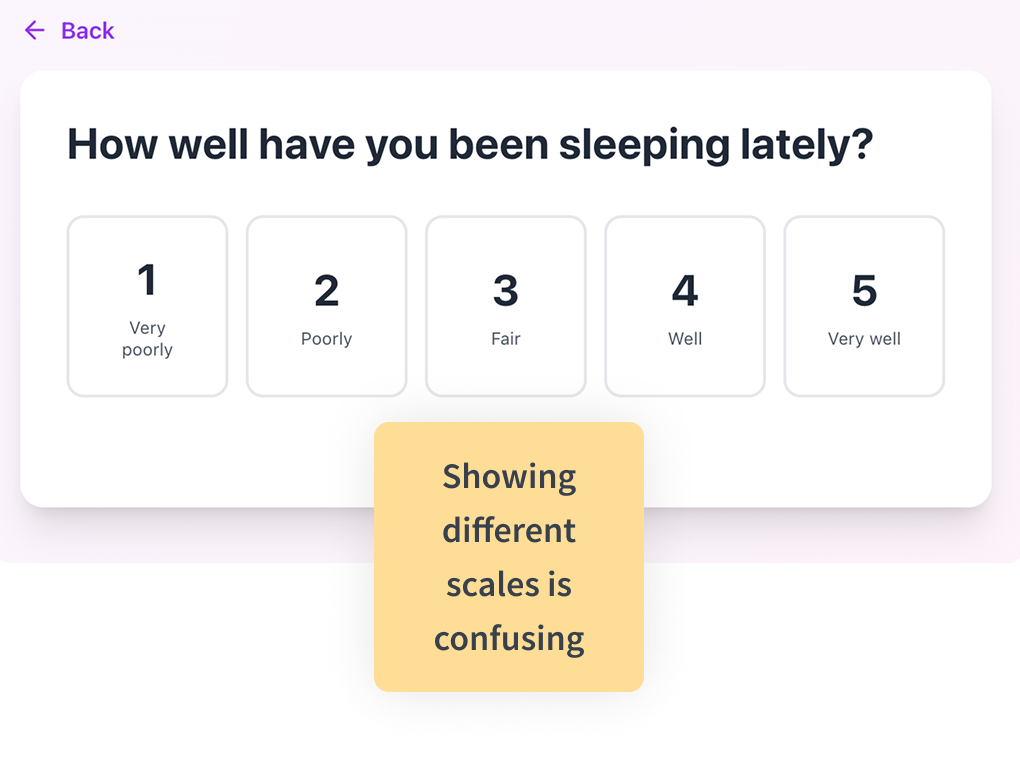Click the large number 1
1020x772 pixels.
coord(147,280)
